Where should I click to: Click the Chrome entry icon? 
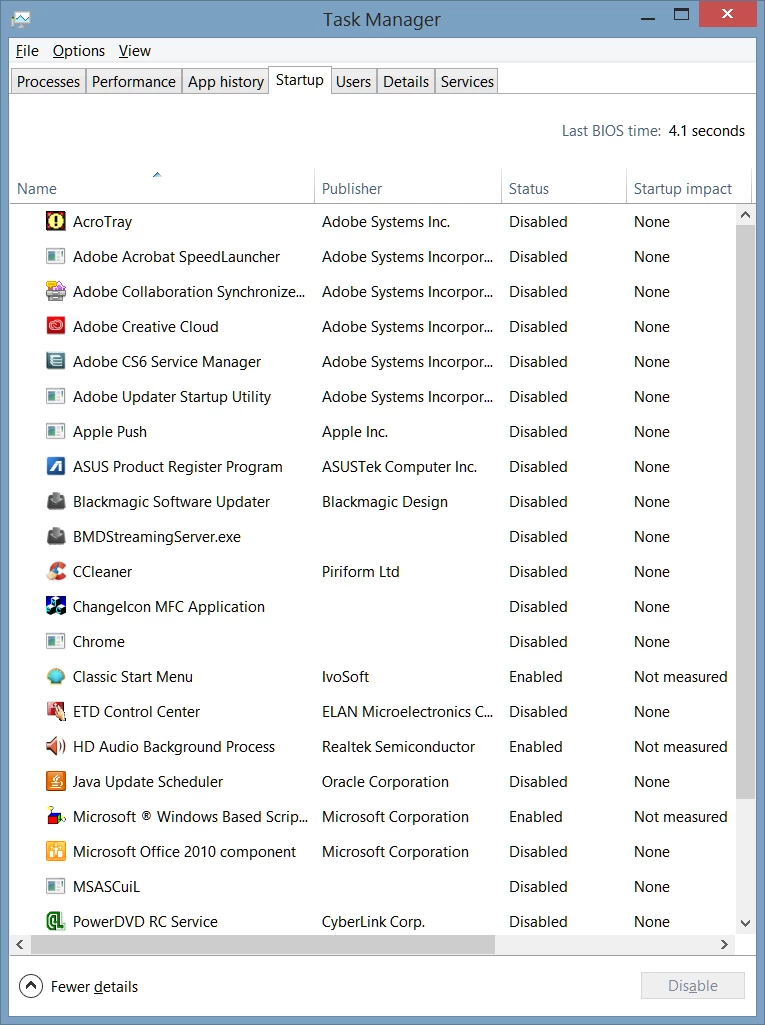pyautogui.click(x=56, y=641)
